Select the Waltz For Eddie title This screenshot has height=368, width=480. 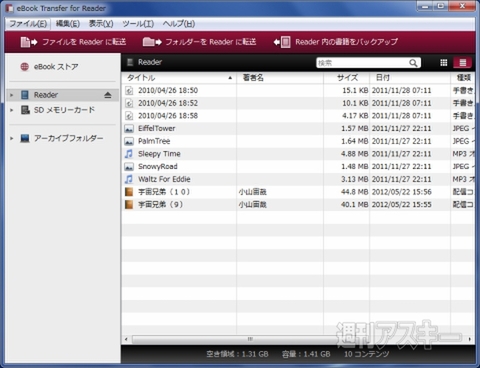point(164,179)
